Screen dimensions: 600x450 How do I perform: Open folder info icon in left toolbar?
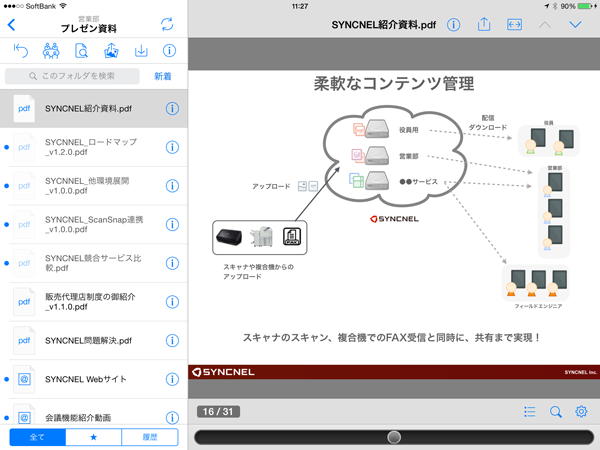pyautogui.click(x=169, y=51)
